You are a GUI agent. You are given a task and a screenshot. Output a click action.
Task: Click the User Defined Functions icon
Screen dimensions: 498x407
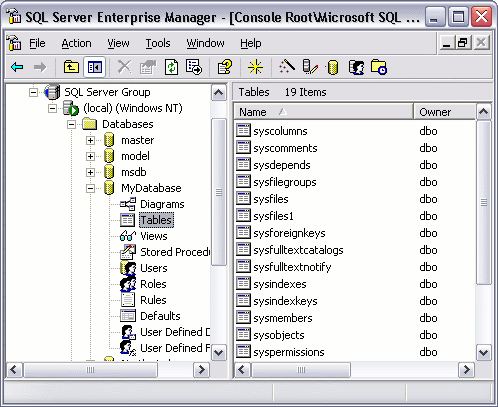point(128,348)
